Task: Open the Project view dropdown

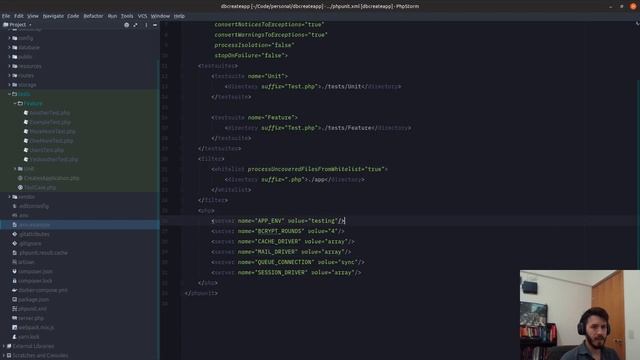Action: click(x=17, y=25)
